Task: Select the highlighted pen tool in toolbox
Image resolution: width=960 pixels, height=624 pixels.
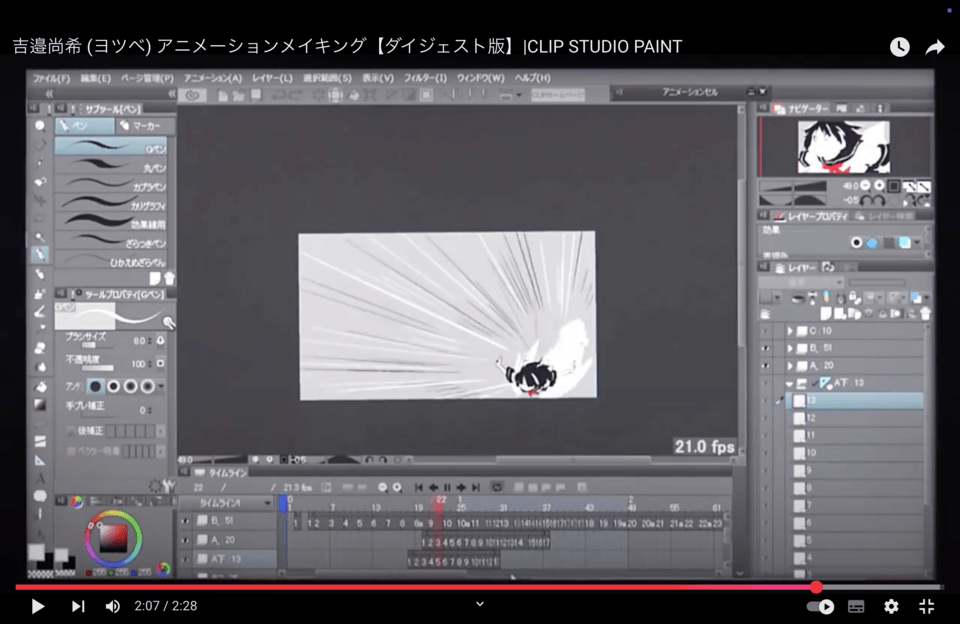Action: tap(40, 254)
